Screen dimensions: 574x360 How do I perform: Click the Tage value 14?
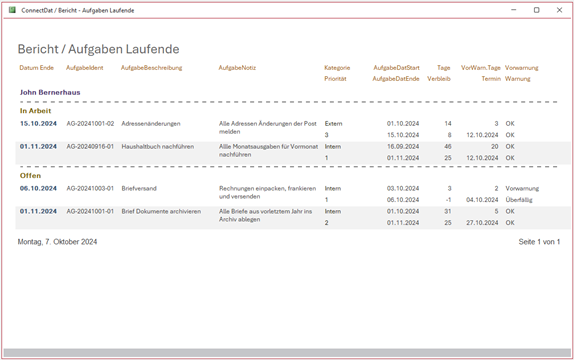tap(448, 123)
